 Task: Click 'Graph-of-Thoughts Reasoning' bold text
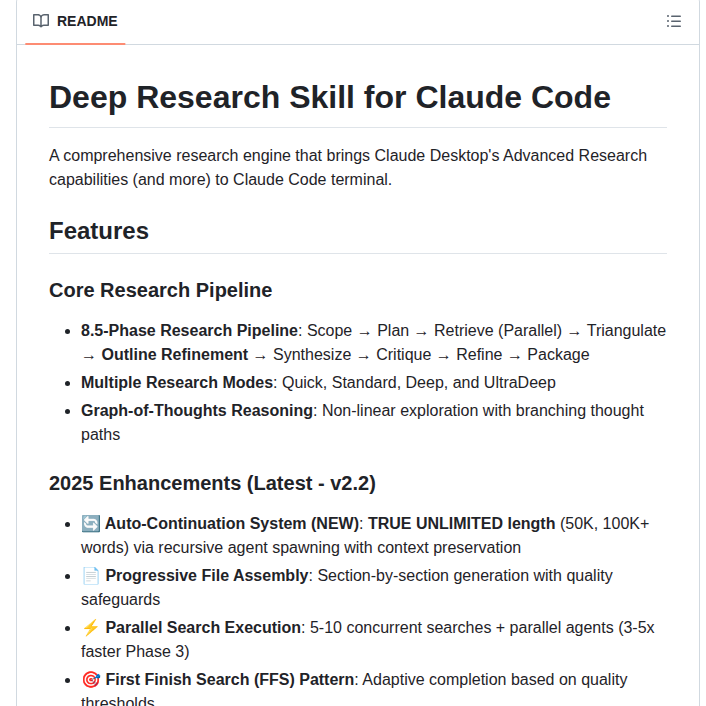click(x=197, y=411)
